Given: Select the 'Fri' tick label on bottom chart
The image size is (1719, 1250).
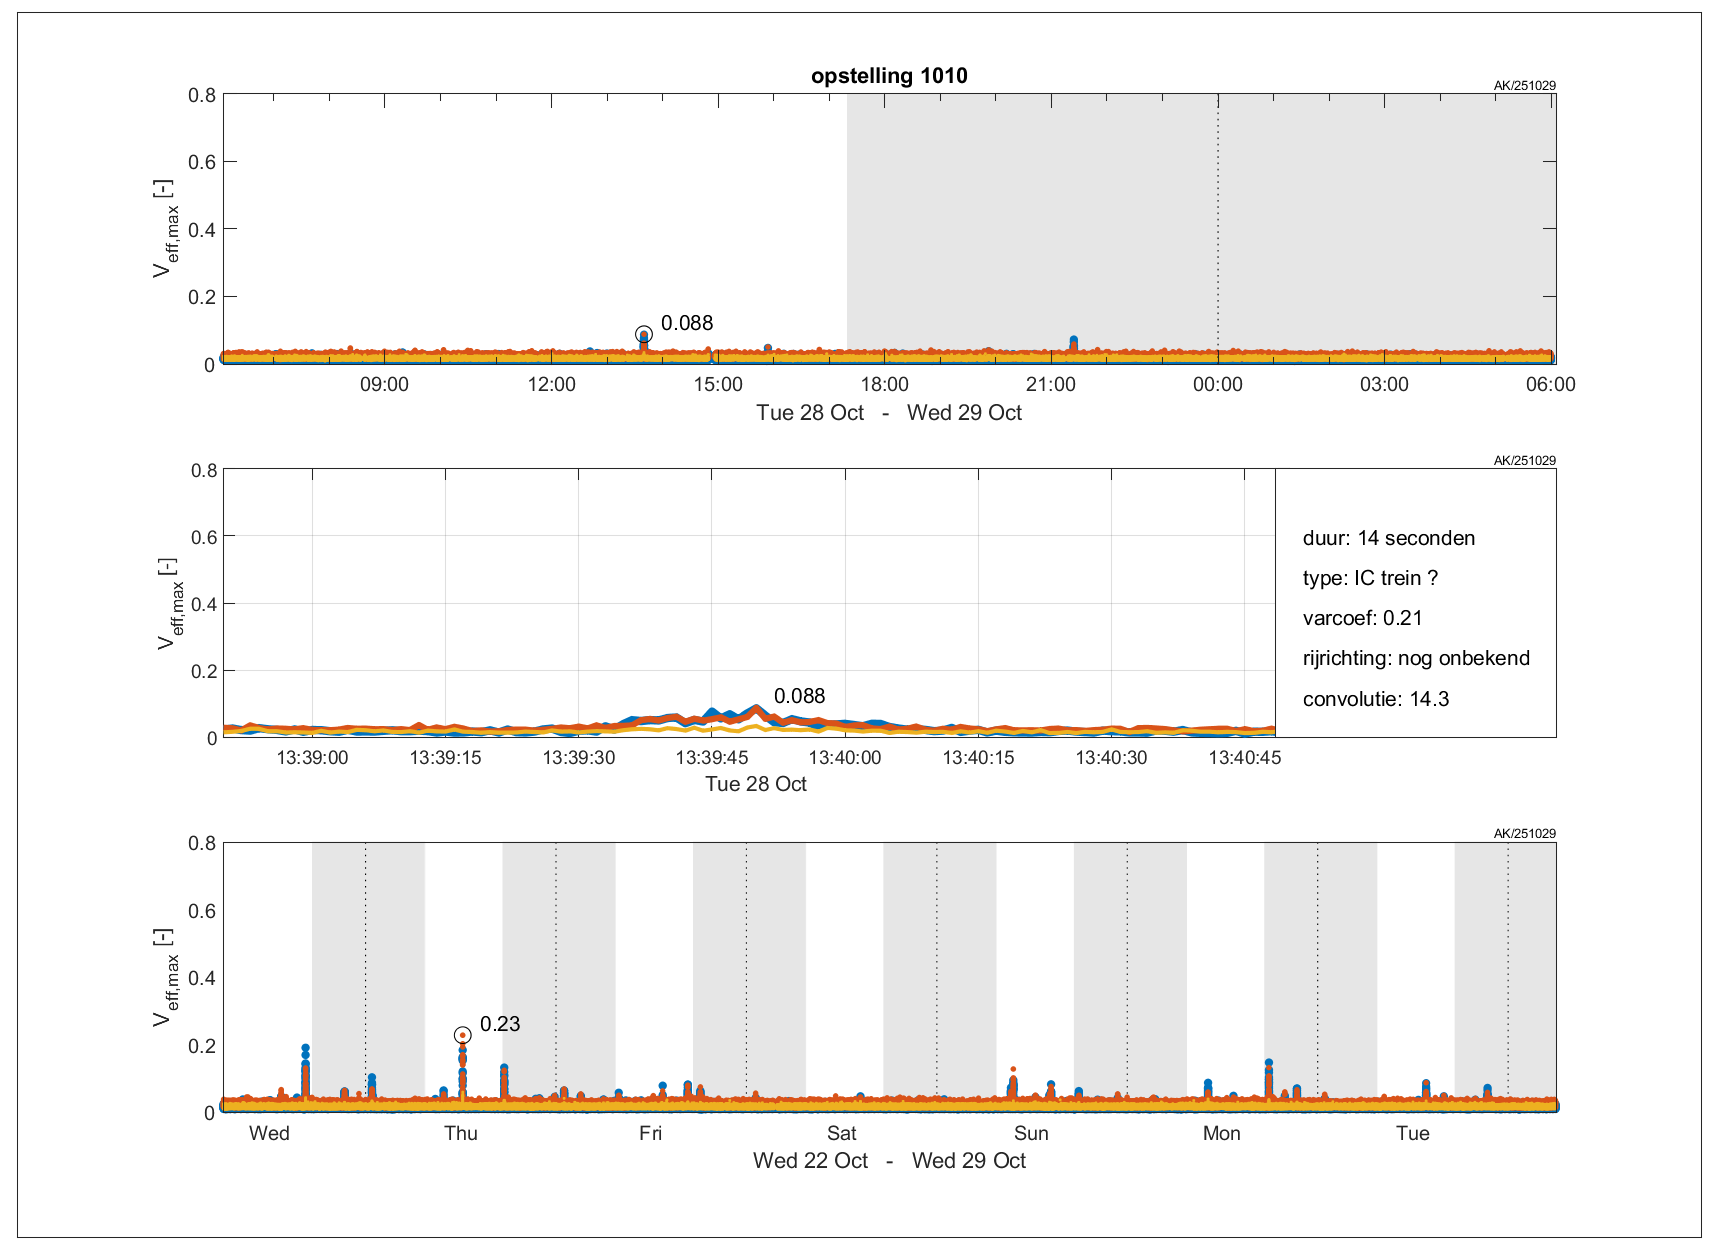Looking at the screenshot, I should (x=650, y=1133).
